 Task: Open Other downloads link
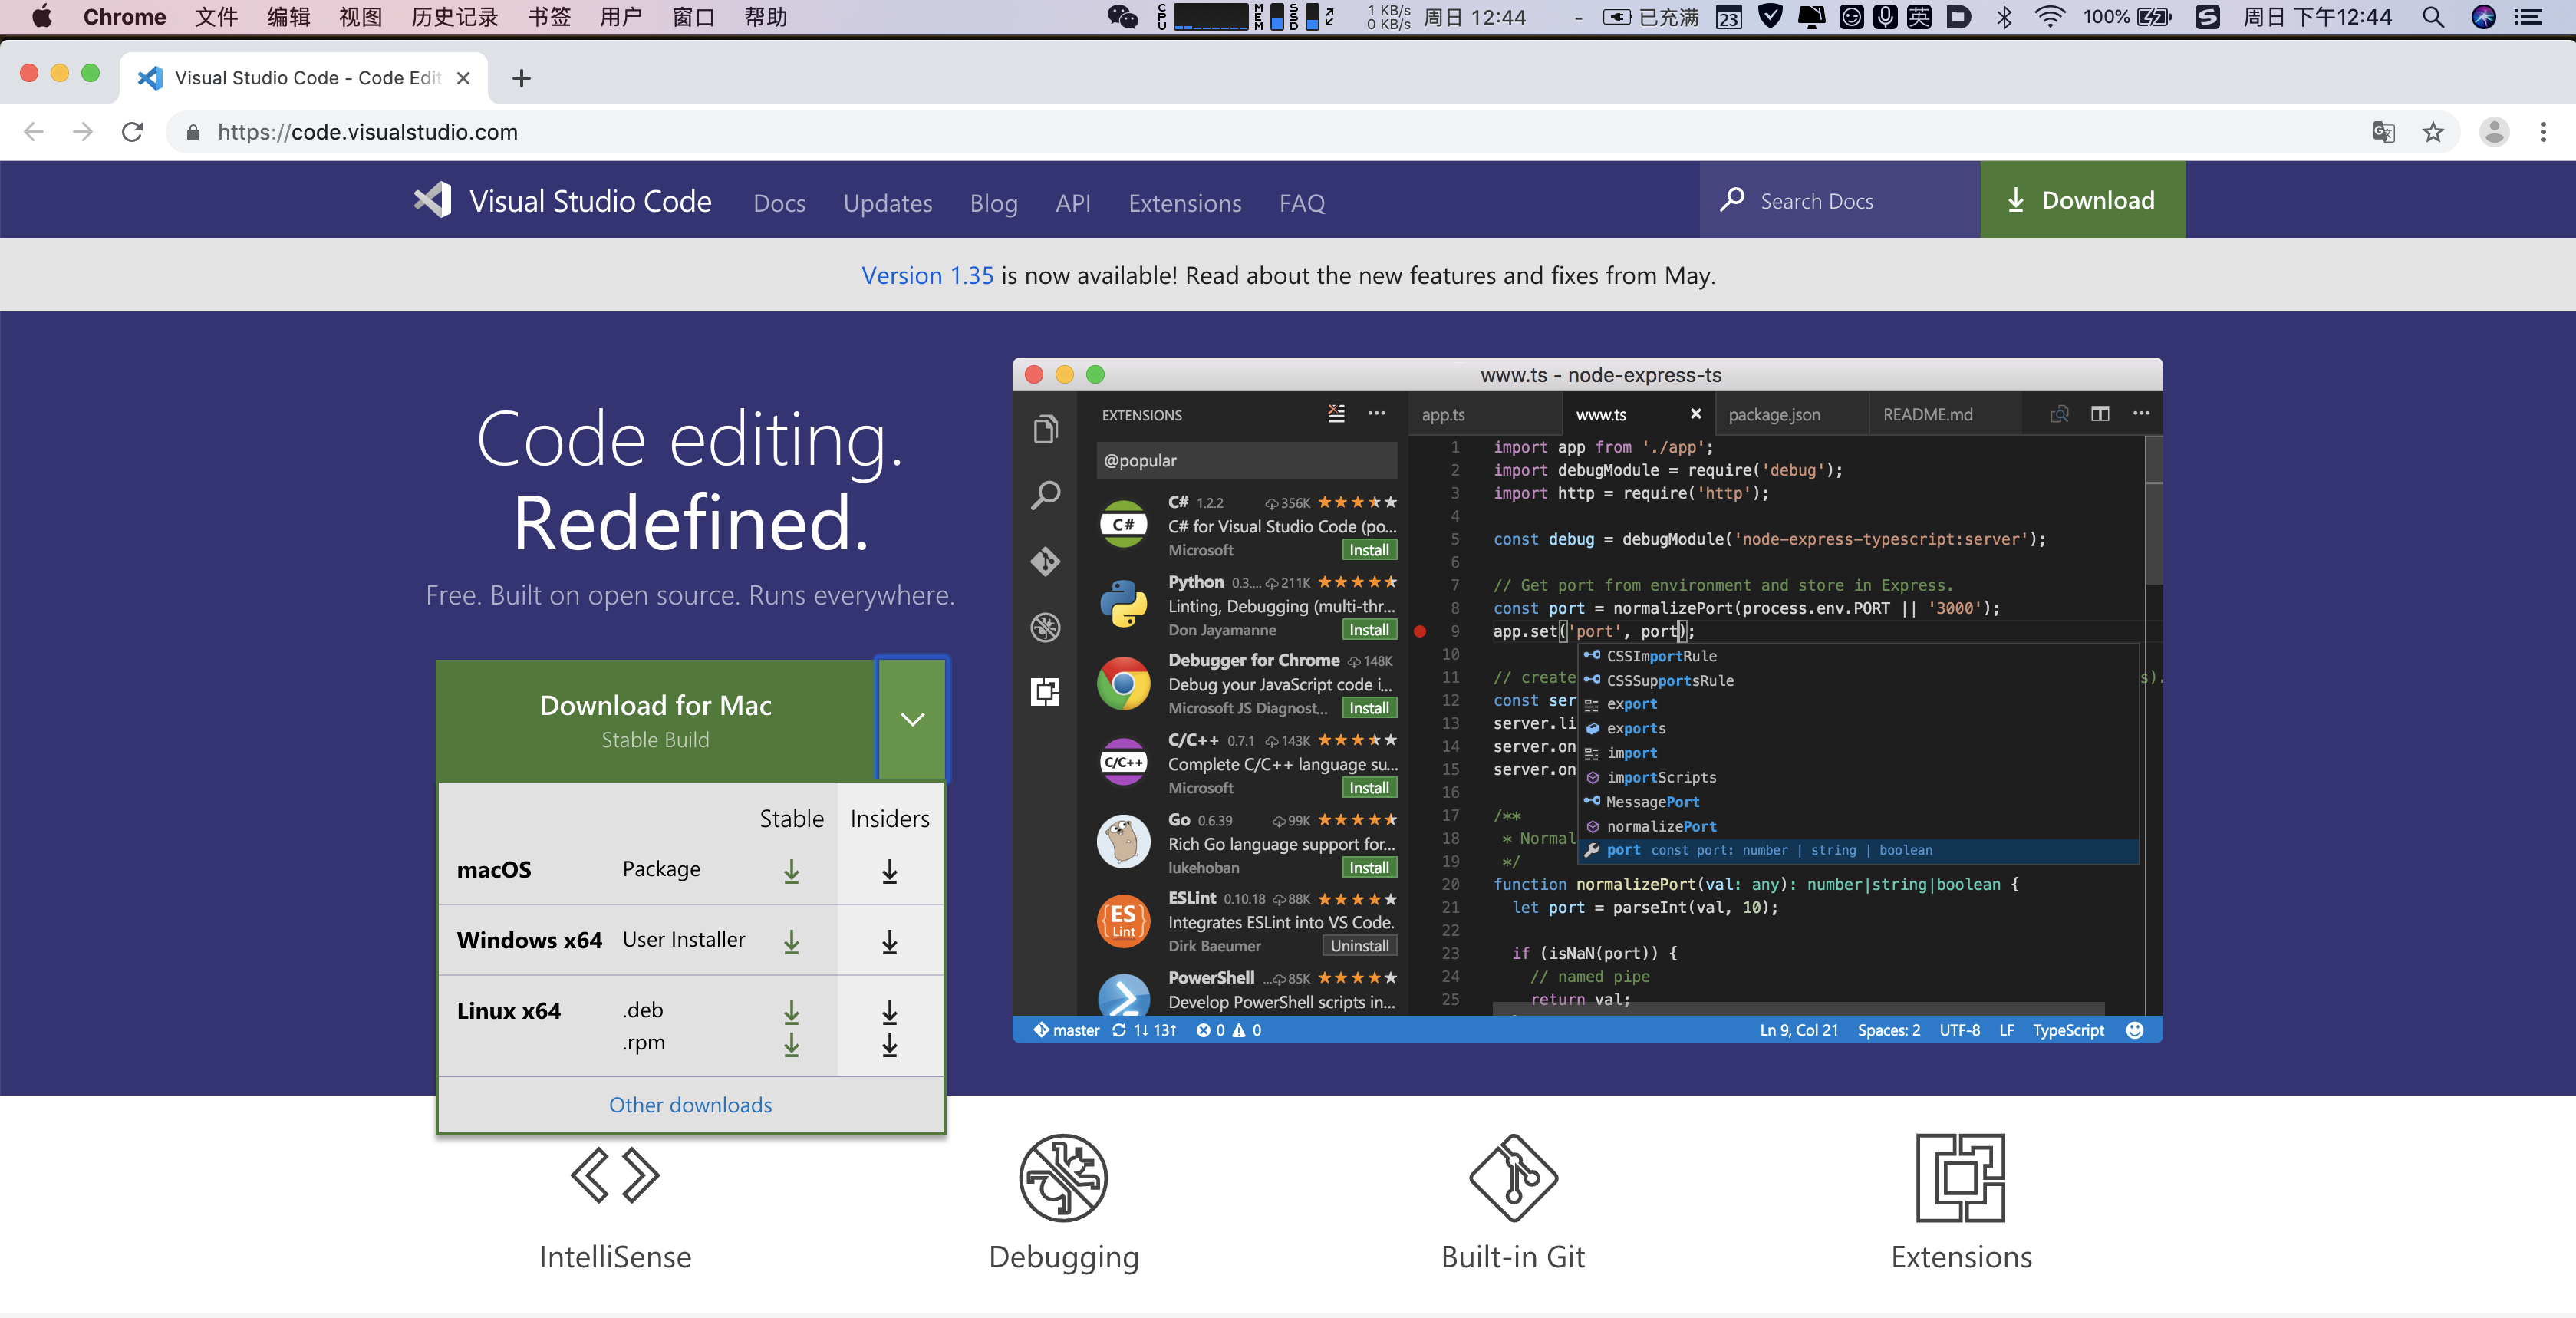[x=690, y=1105]
